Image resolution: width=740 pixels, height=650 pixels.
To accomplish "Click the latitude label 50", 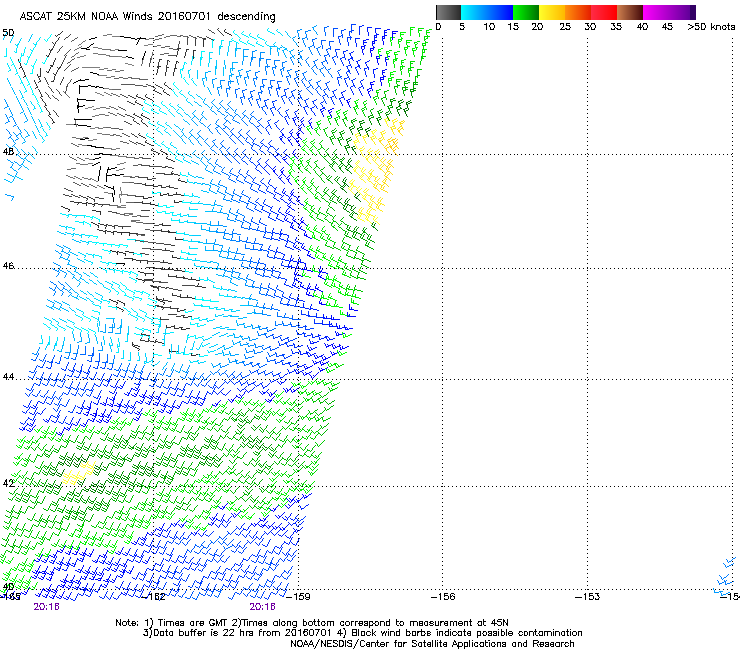I will tap(8, 33).
